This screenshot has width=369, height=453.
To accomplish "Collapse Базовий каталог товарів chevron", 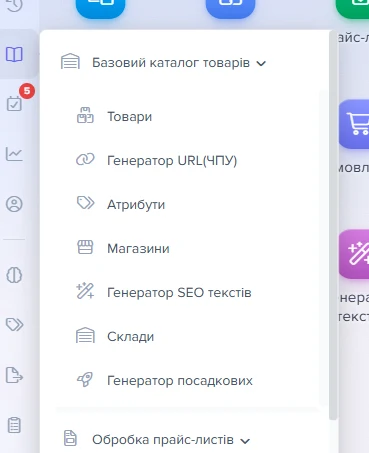I will coord(261,63).
